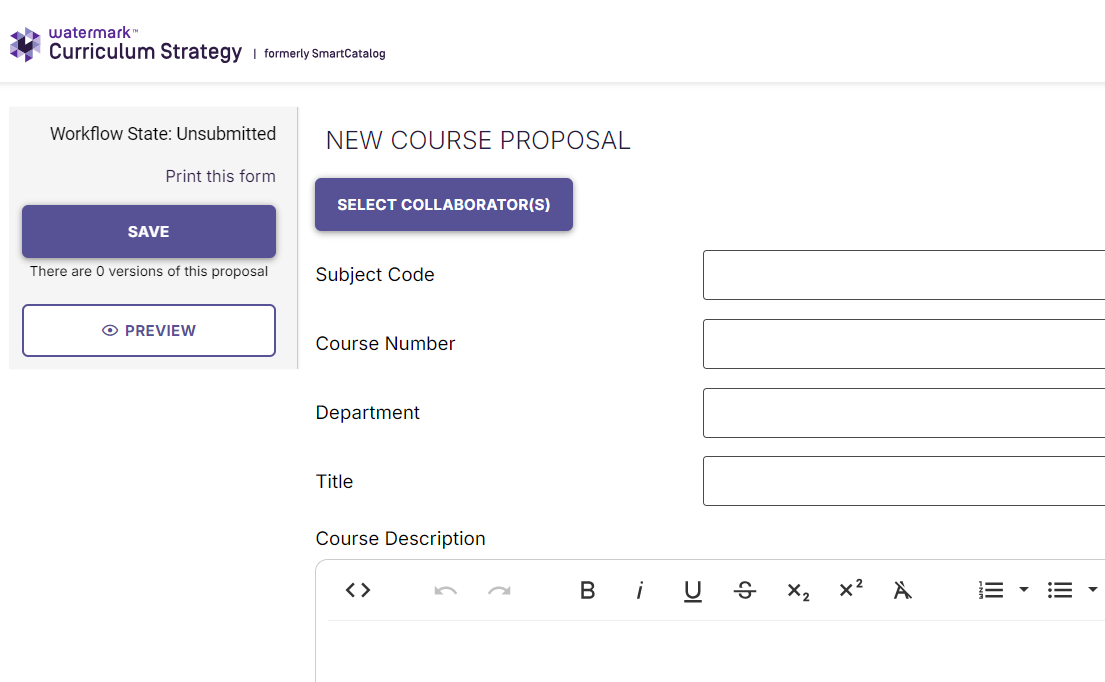Open the source code view icon
This screenshot has height=682, width=1105.
click(358, 590)
